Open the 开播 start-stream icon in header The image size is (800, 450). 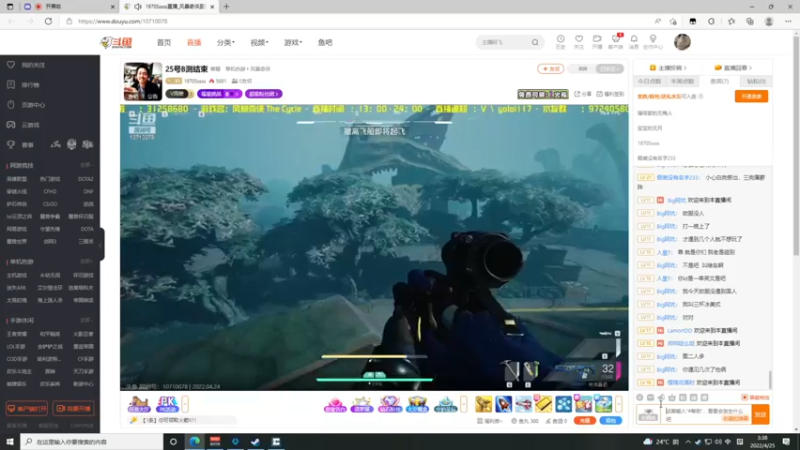(x=597, y=39)
